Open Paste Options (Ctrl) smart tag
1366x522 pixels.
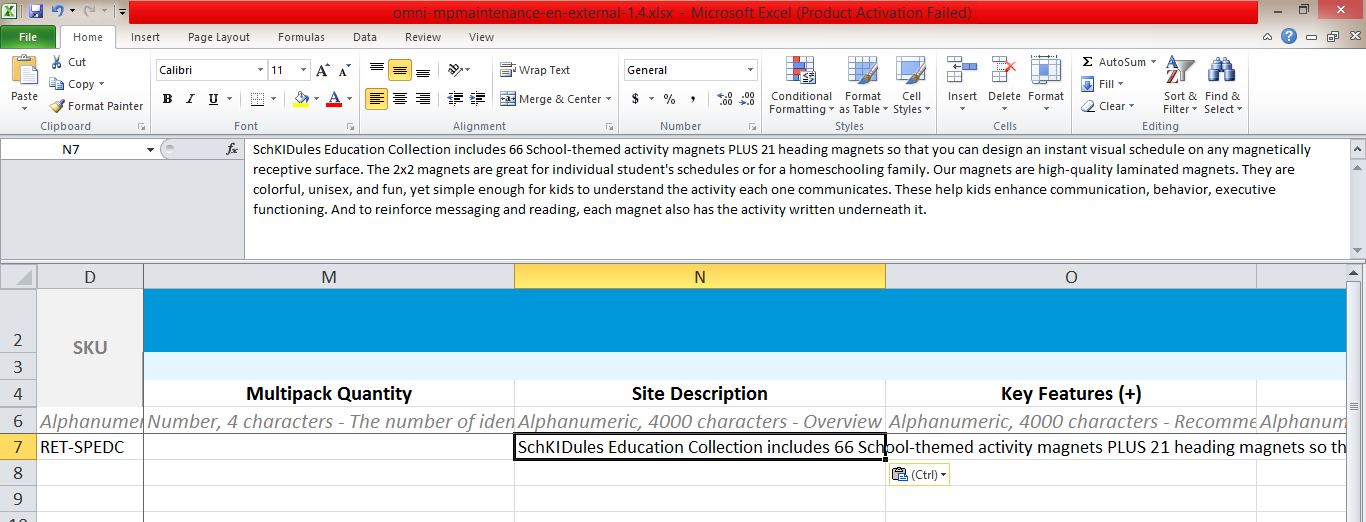pos(918,475)
